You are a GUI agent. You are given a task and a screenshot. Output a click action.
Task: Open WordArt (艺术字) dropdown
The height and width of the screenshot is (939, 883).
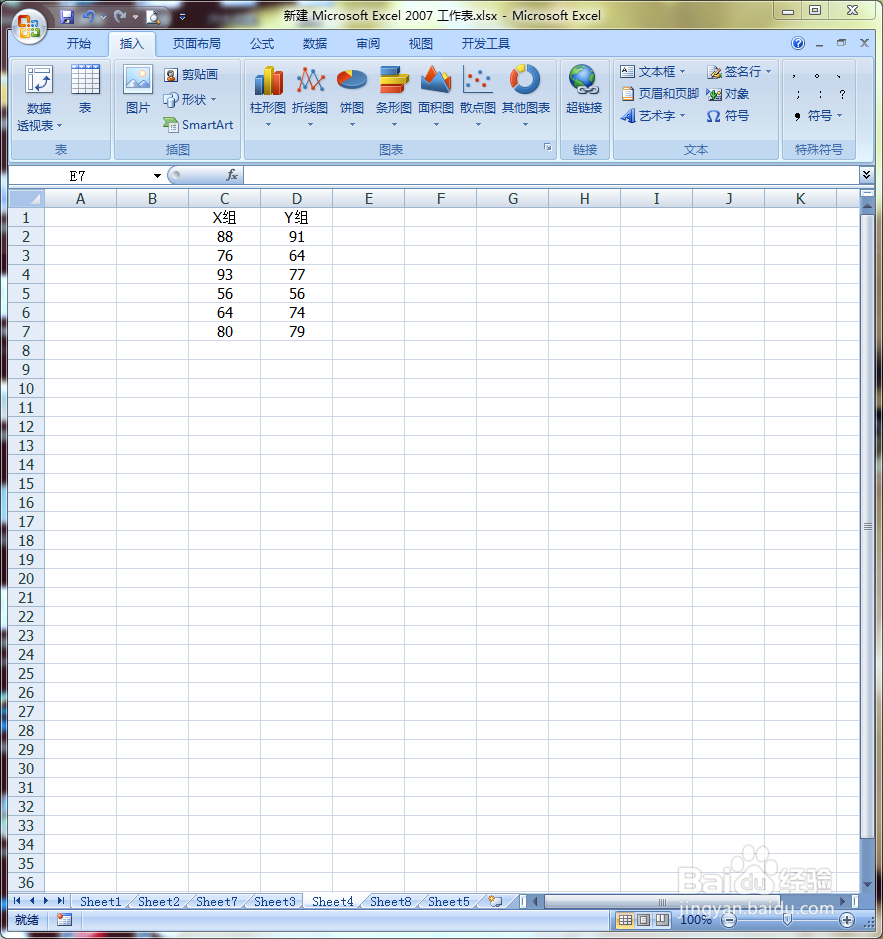(x=653, y=116)
